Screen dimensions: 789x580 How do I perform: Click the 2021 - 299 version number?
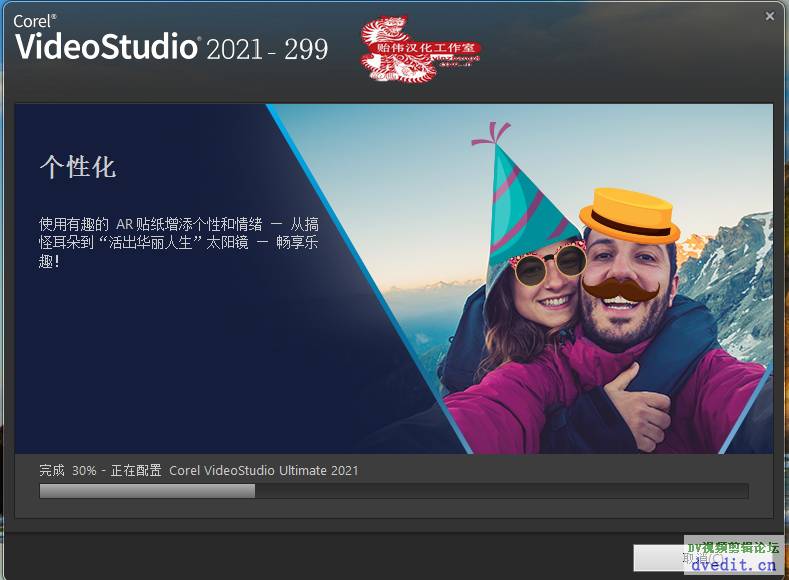click(267, 48)
